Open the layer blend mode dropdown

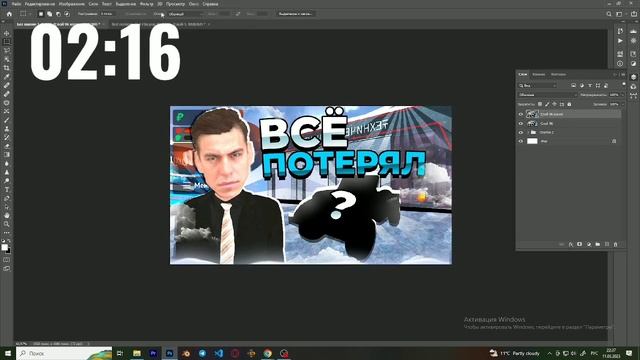coord(547,95)
